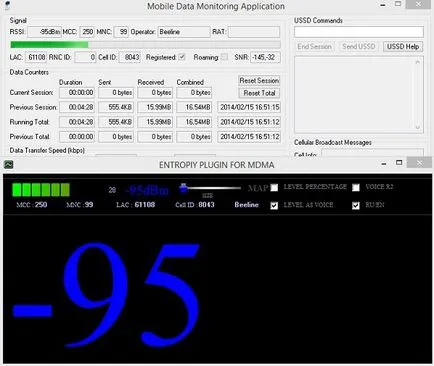Click the SNR field showing -145,-32
Image resolution: width=434 pixels, height=366 pixels.
pyautogui.click(x=265, y=57)
